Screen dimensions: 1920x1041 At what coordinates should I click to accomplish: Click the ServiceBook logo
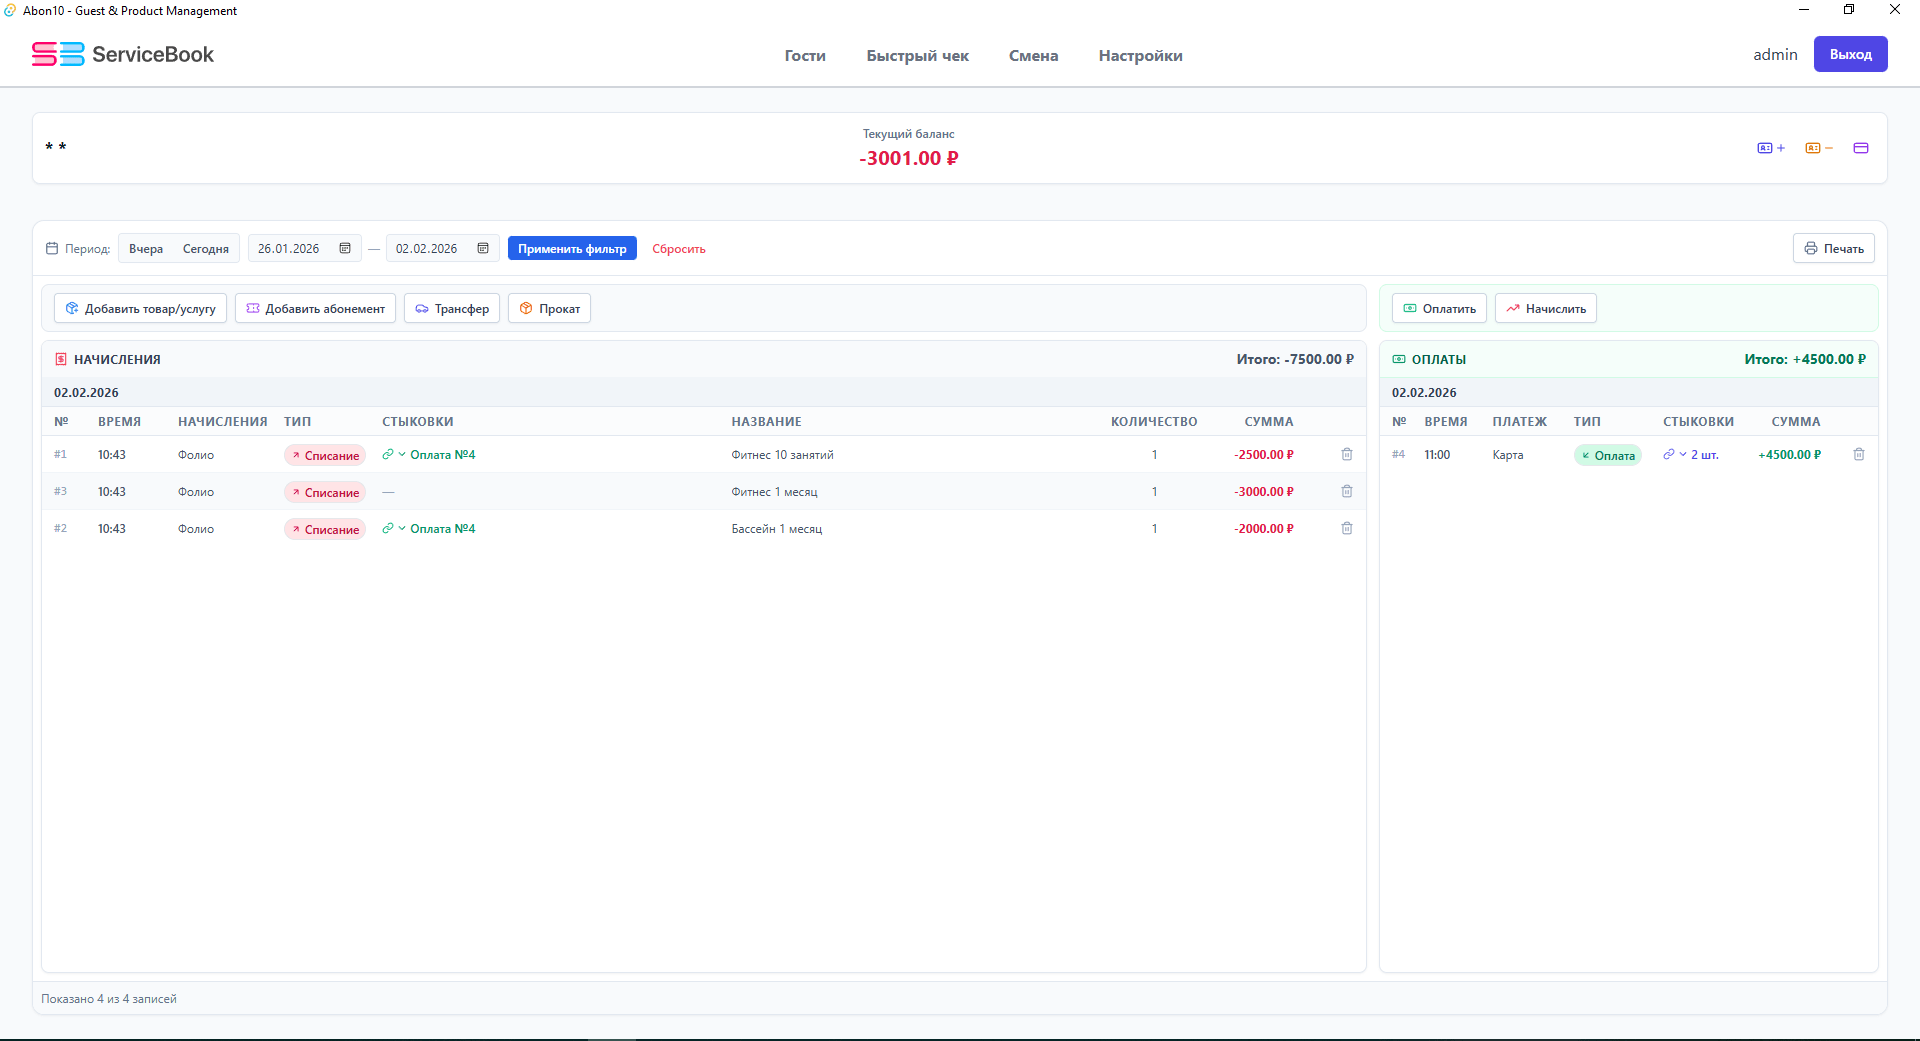[x=123, y=54]
